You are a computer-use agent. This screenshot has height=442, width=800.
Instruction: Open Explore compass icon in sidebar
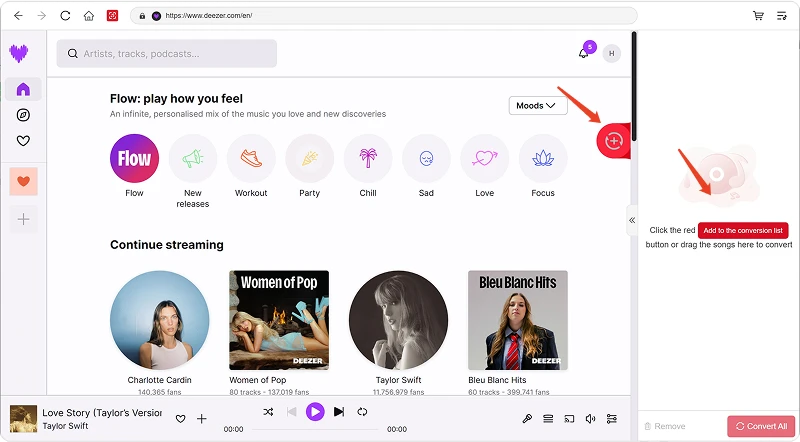23,115
